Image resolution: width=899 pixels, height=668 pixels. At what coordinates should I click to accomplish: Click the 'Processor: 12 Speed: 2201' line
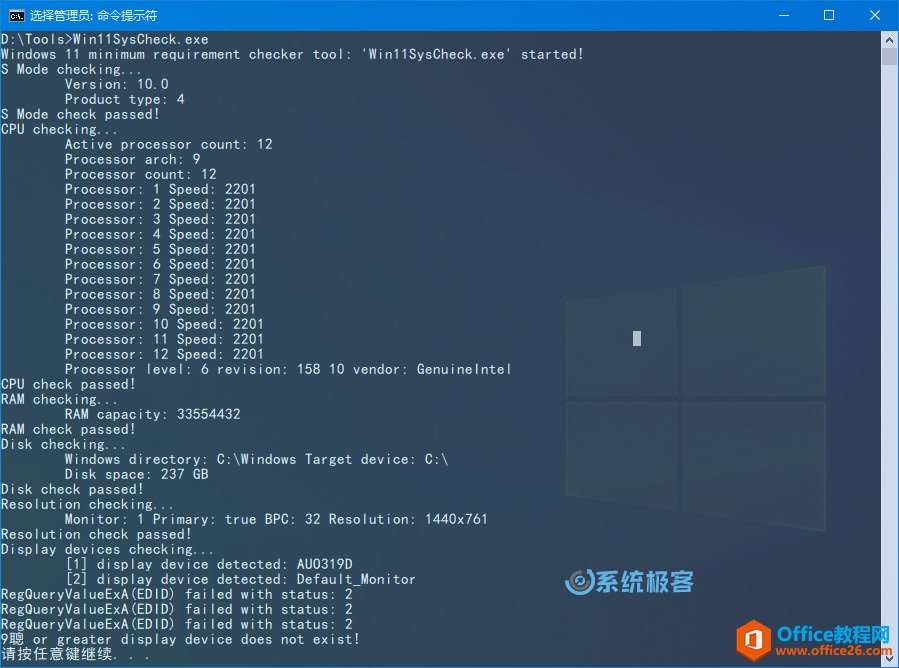click(x=164, y=354)
